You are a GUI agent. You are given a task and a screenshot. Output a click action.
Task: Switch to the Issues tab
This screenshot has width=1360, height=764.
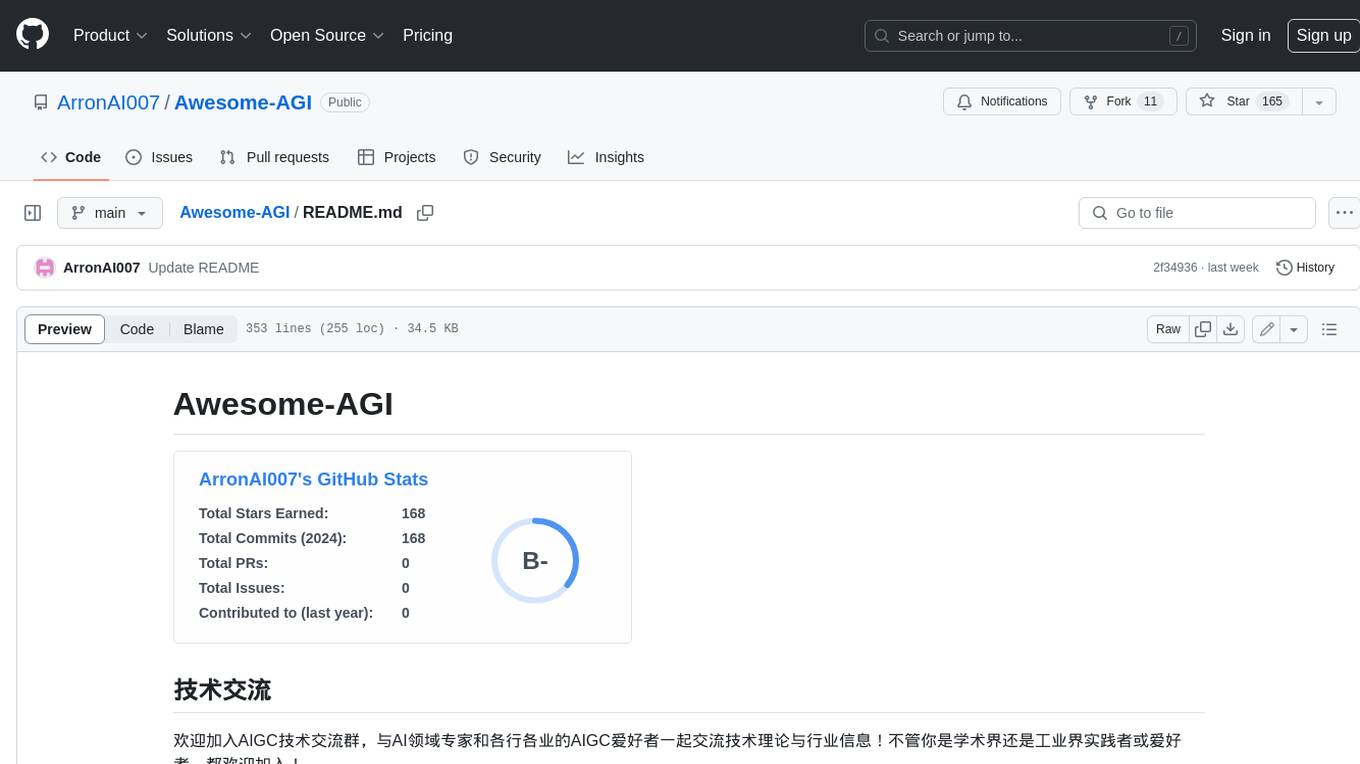tap(159, 157)
